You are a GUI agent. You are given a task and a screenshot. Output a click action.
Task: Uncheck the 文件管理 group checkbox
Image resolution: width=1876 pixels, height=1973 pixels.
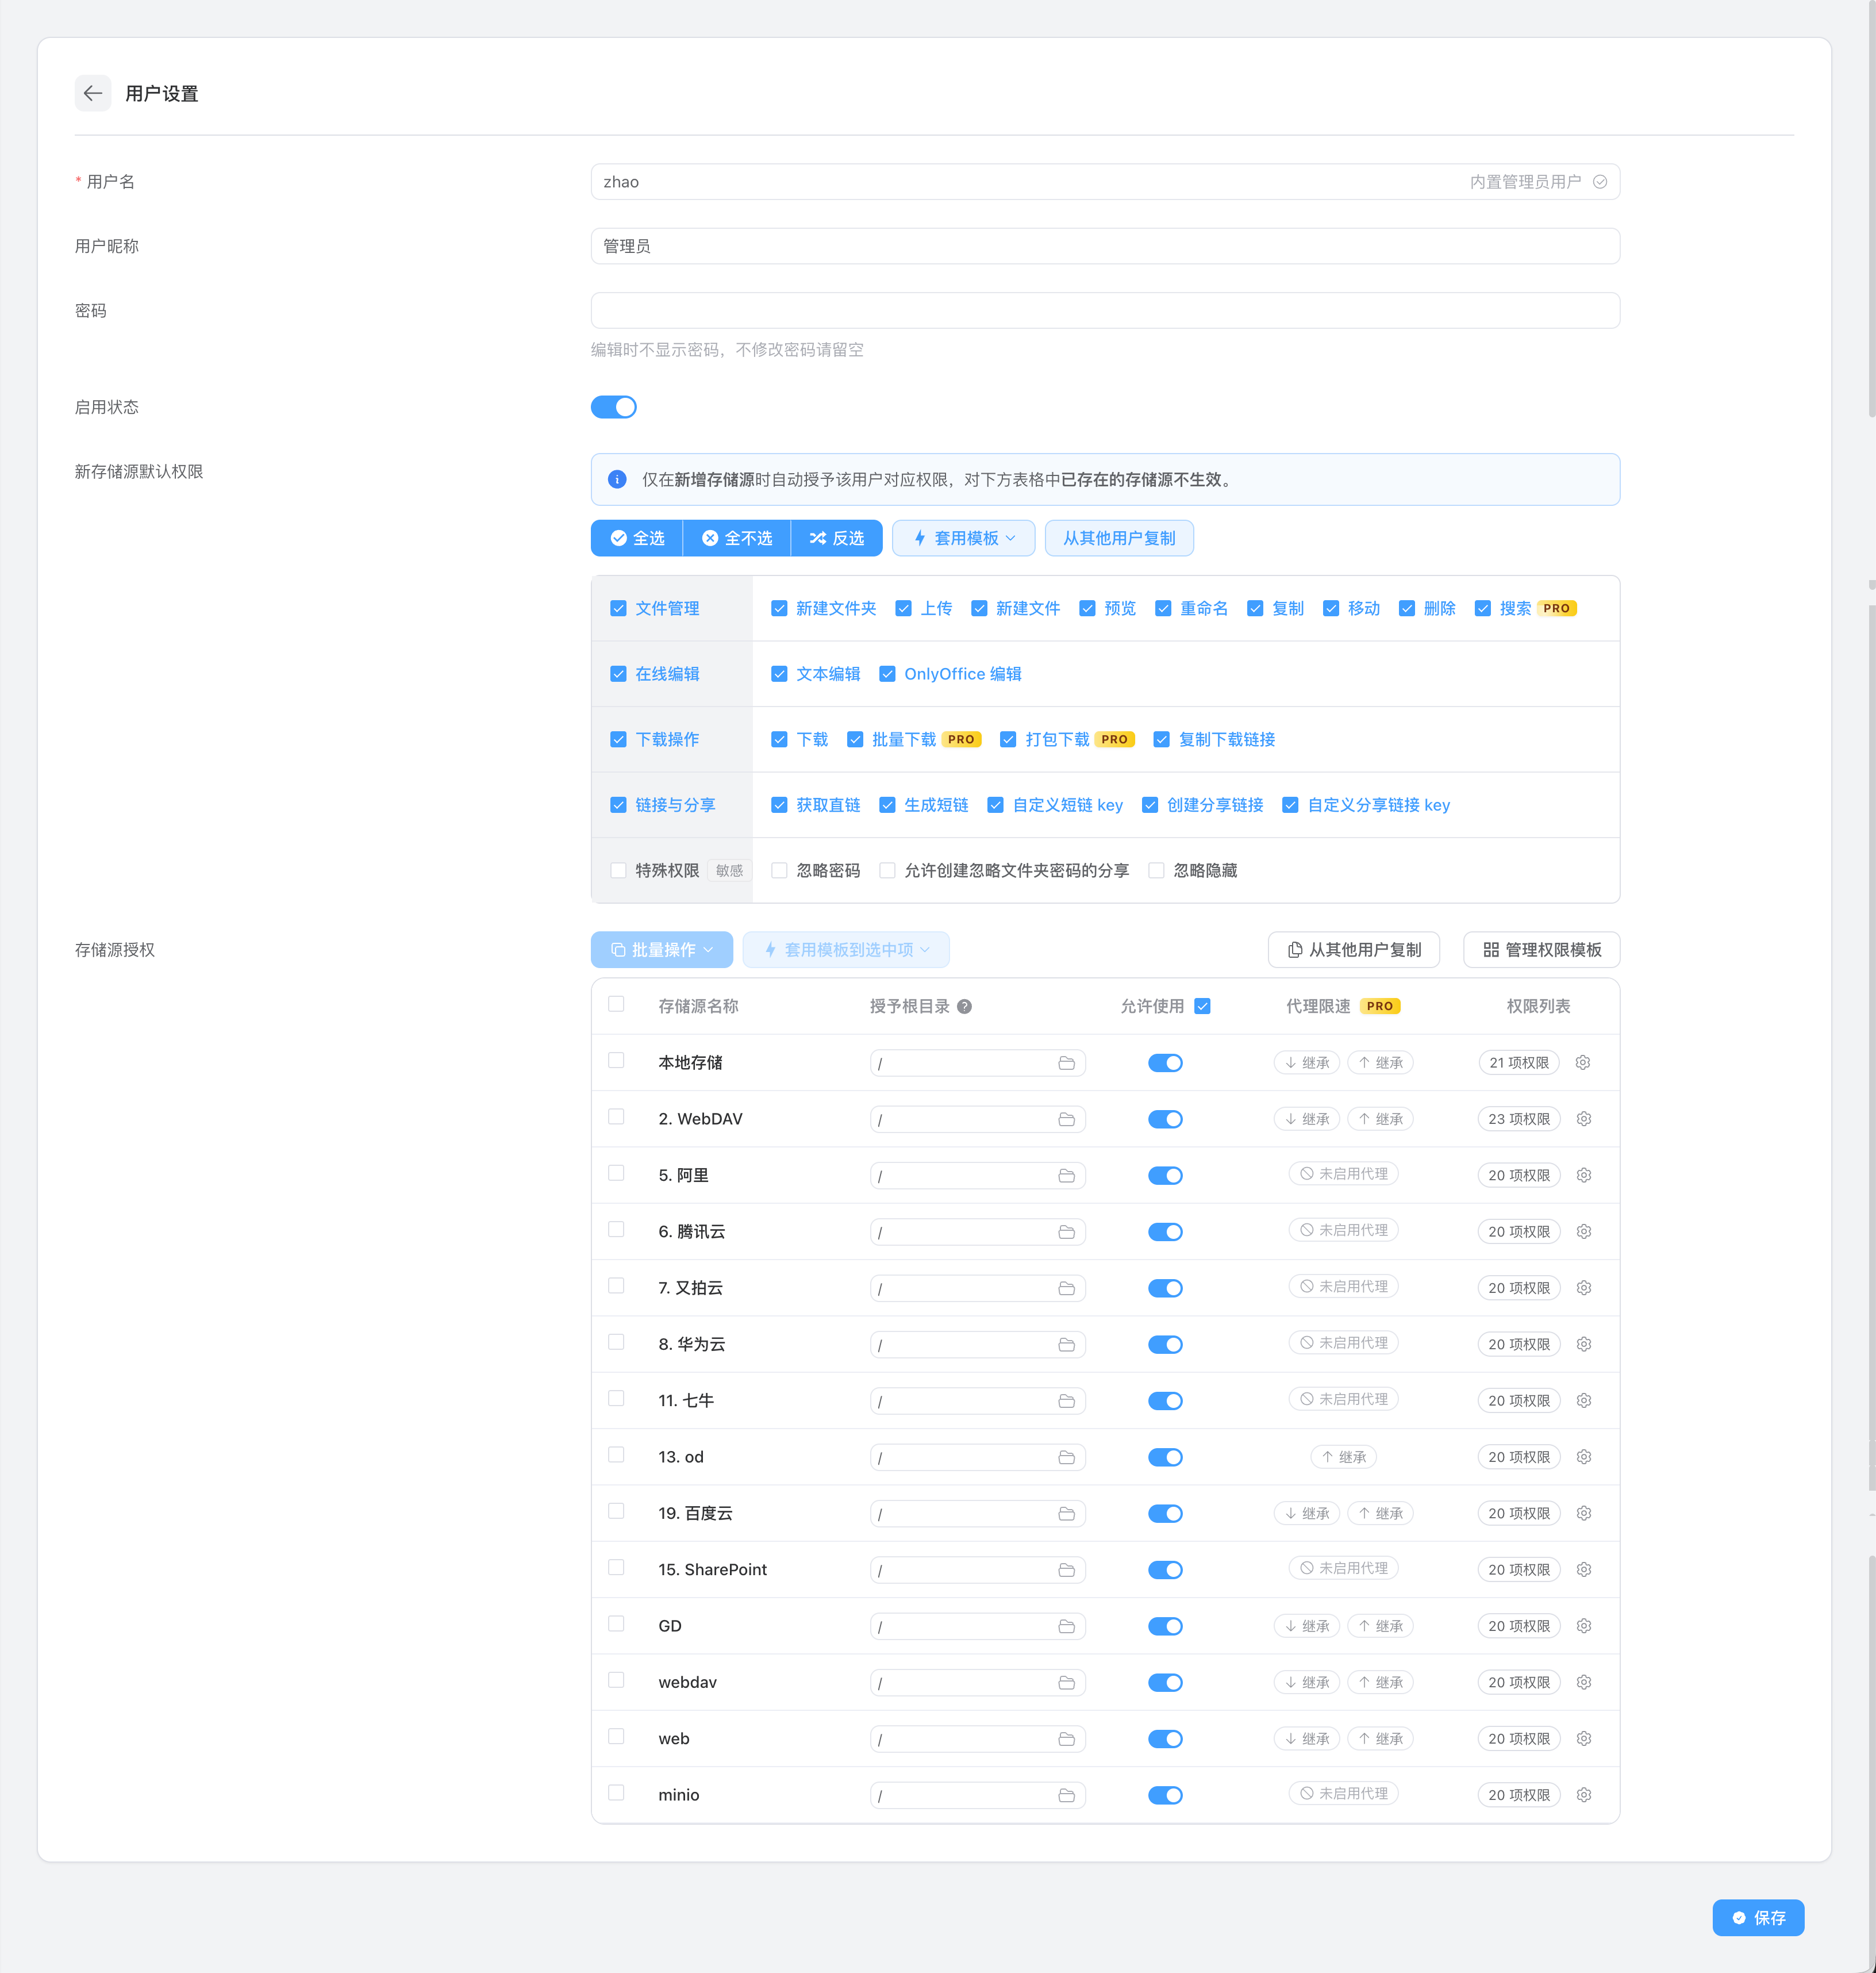618,608
